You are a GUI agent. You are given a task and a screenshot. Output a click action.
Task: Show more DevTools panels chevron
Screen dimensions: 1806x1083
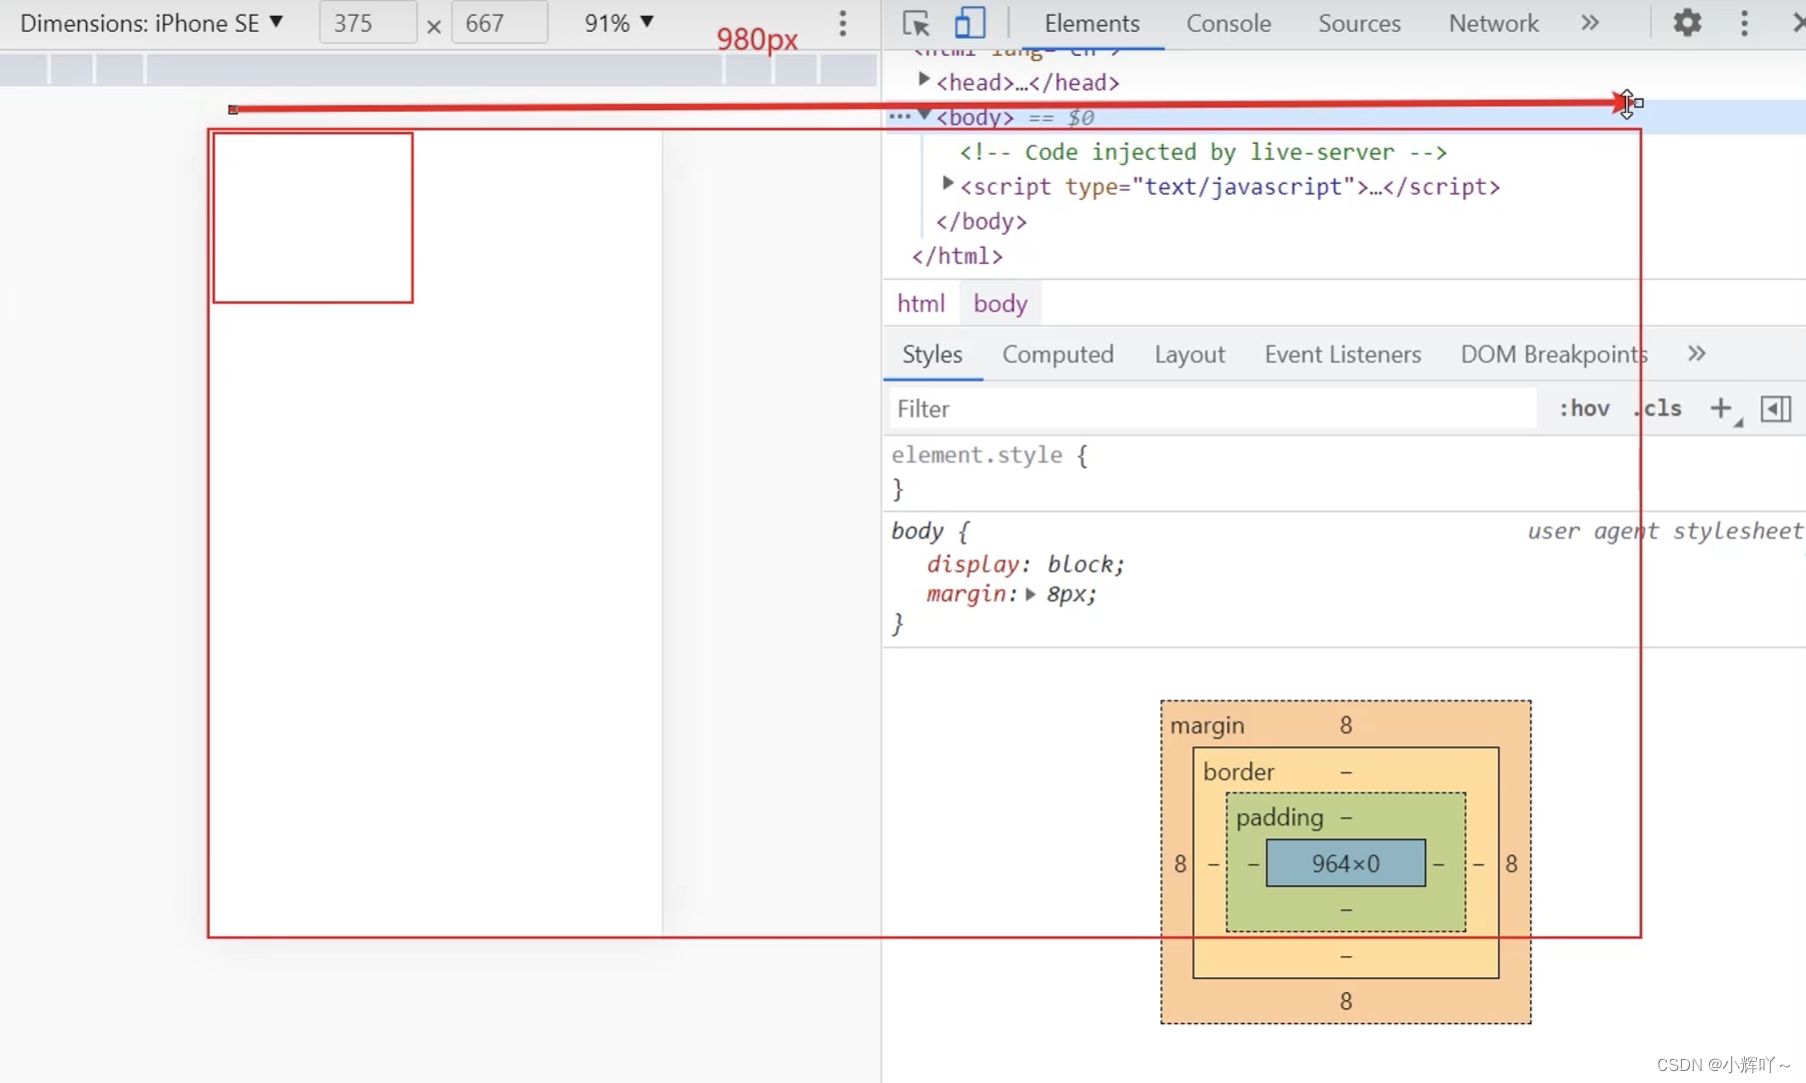click(x=1590, y=23)
